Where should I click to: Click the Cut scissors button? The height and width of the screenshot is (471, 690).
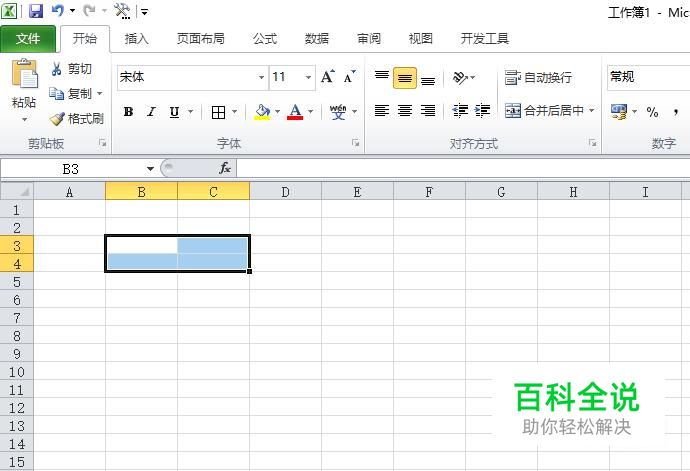[72, 69]
